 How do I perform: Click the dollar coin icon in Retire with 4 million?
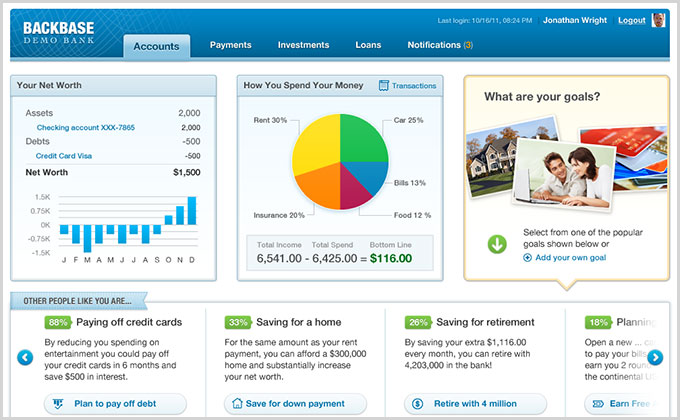[417, 404]
